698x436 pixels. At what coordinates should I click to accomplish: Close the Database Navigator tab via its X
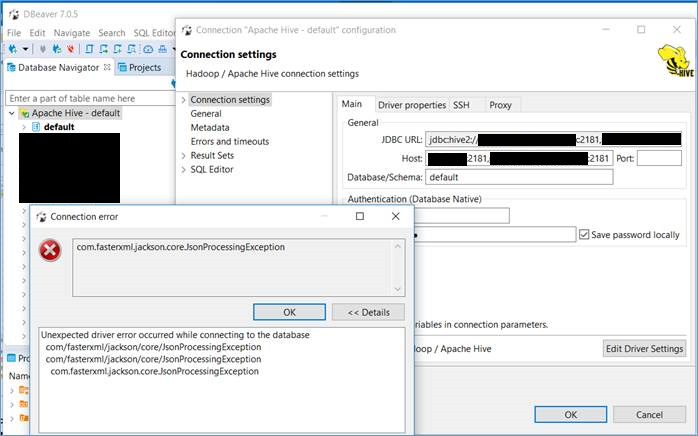click(x=107, y=67)
